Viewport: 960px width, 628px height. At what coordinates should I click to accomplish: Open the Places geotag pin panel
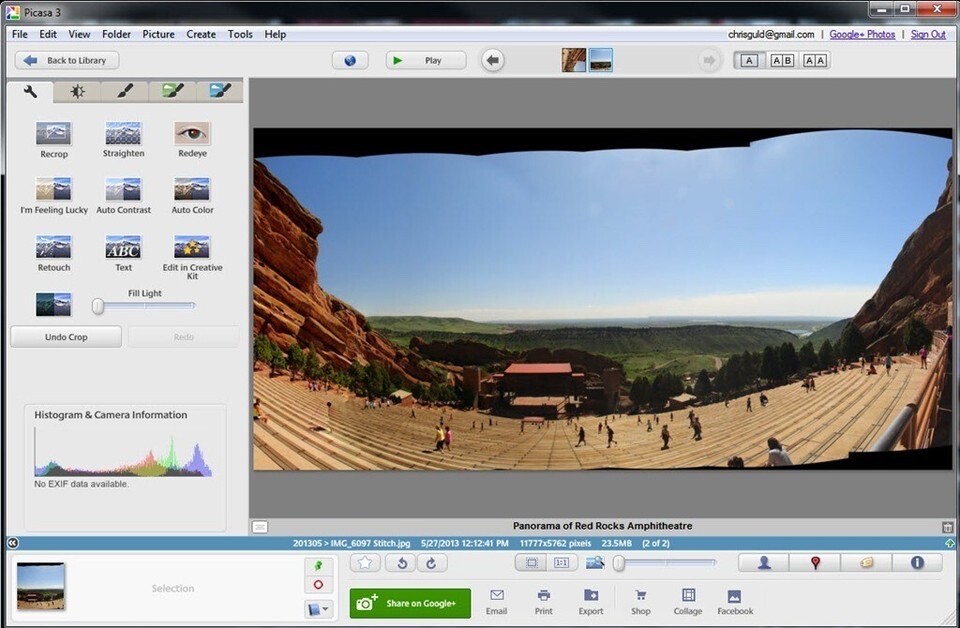click(x=814, y=563)
